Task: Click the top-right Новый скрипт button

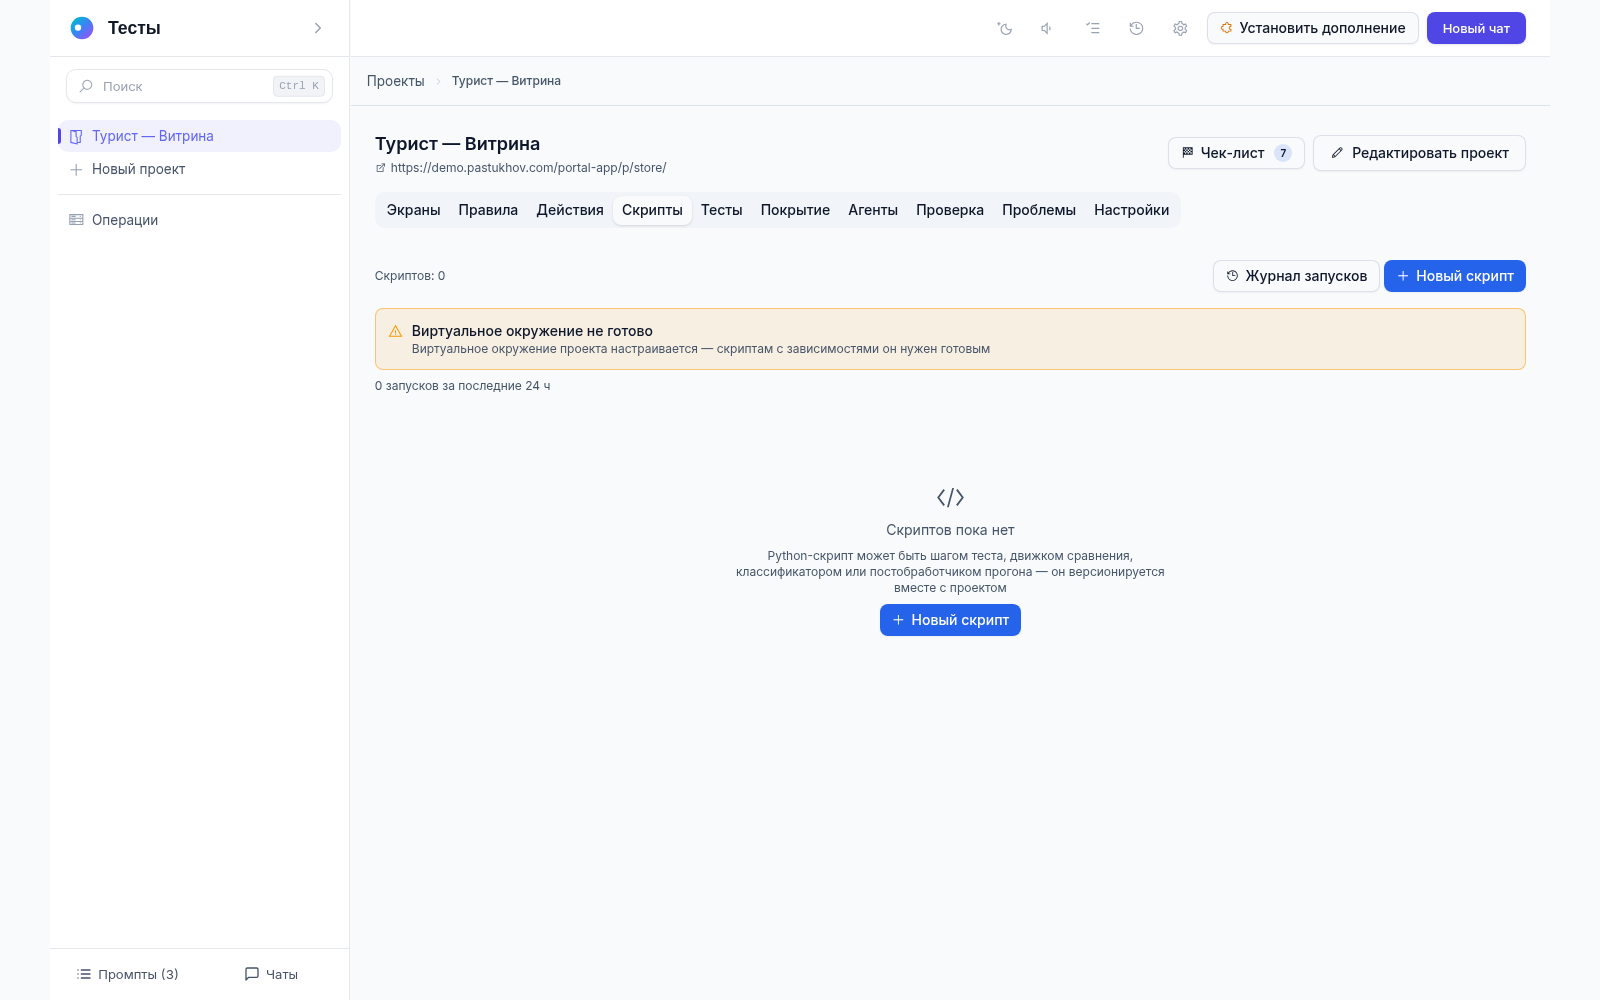Action: 1455,276
